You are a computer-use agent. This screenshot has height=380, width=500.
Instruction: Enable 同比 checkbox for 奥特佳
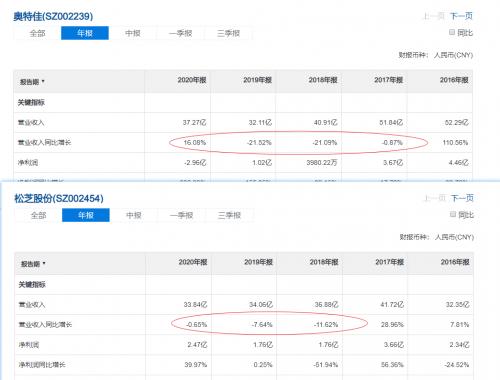[x=452, y=32]
